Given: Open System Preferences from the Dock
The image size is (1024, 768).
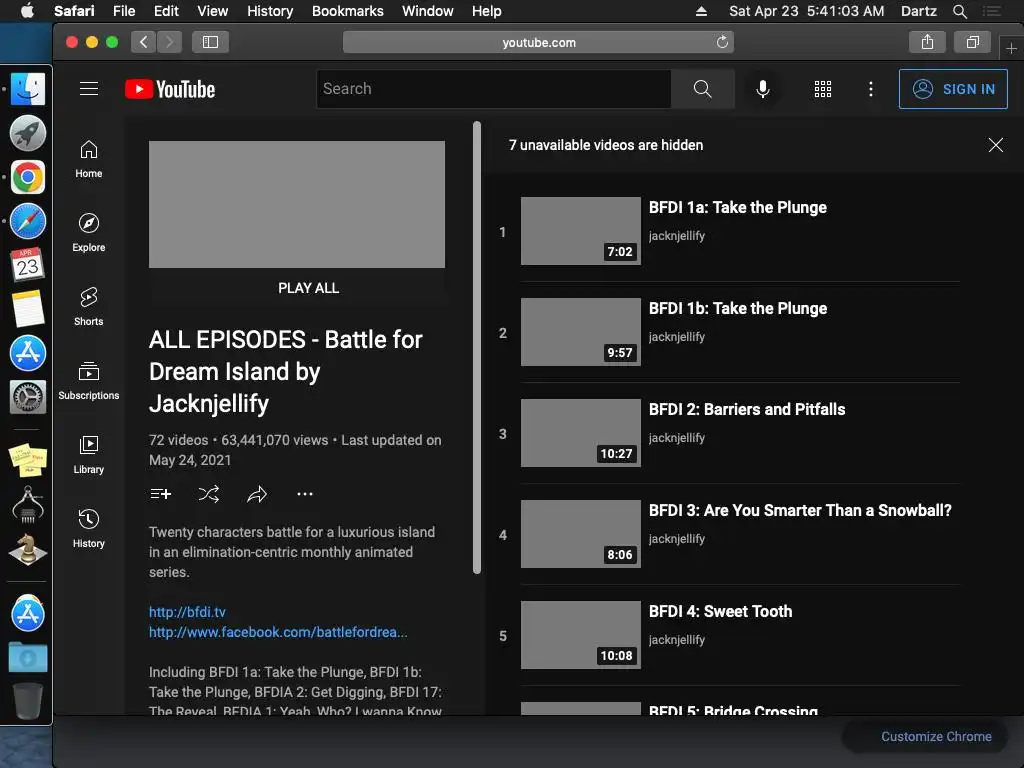Looking at the screenshot, I should pyautogui.click(x=27, y=396).
